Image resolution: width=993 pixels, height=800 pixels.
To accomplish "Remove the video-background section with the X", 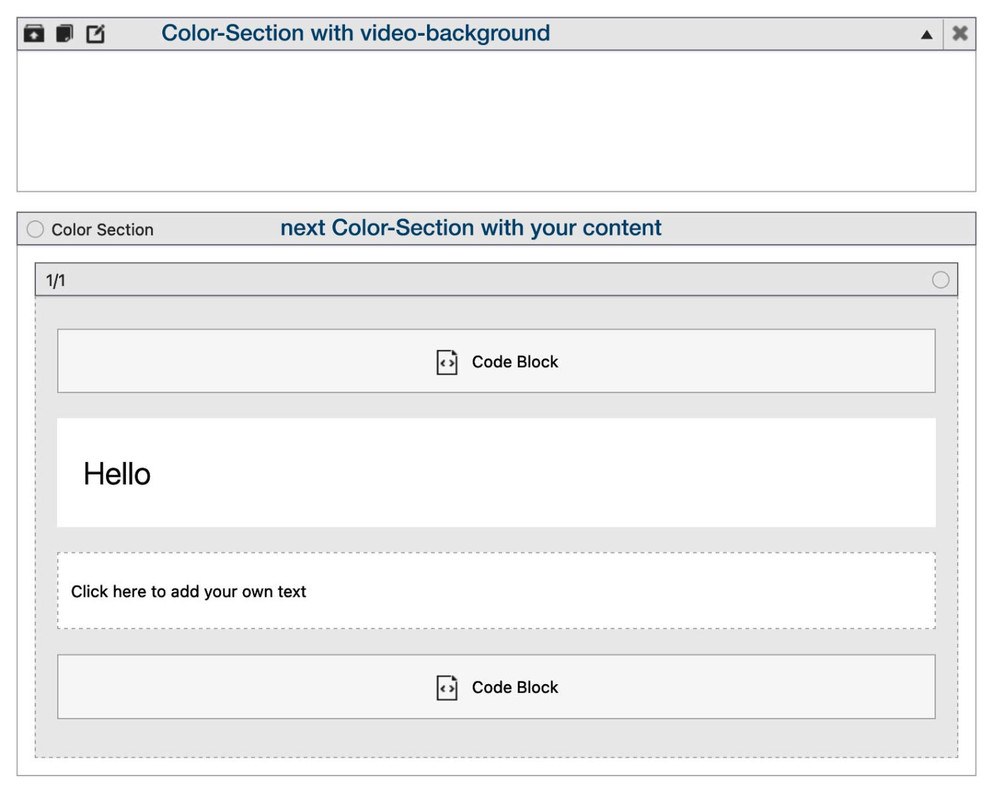I will pyautogui.click(x=959, y=33).
